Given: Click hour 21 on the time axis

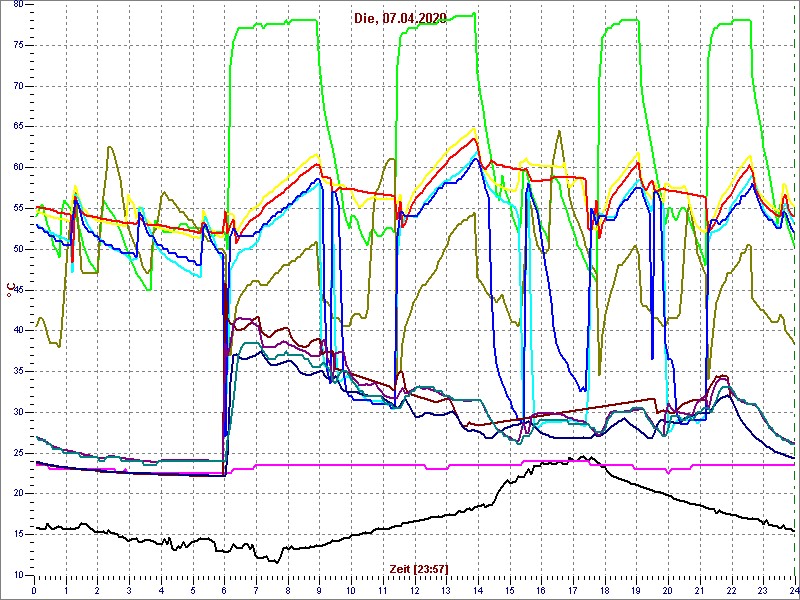Looking at the screenshot, I should click(x=700, y=590).
